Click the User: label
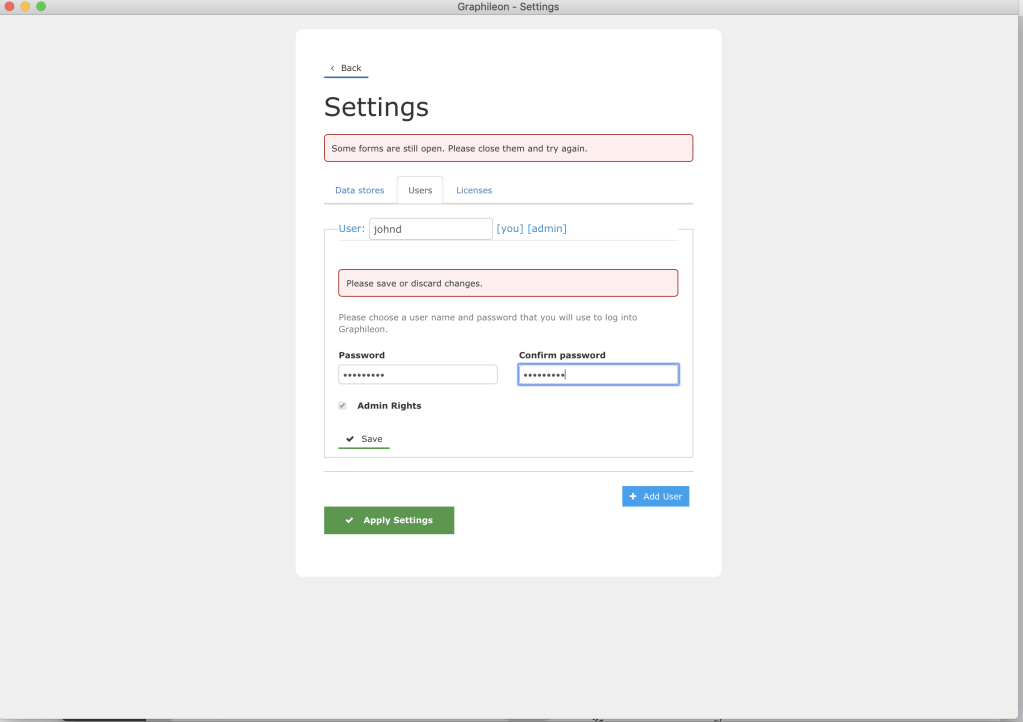Screen dimensions: 1023x722 [x=351, y=229]
